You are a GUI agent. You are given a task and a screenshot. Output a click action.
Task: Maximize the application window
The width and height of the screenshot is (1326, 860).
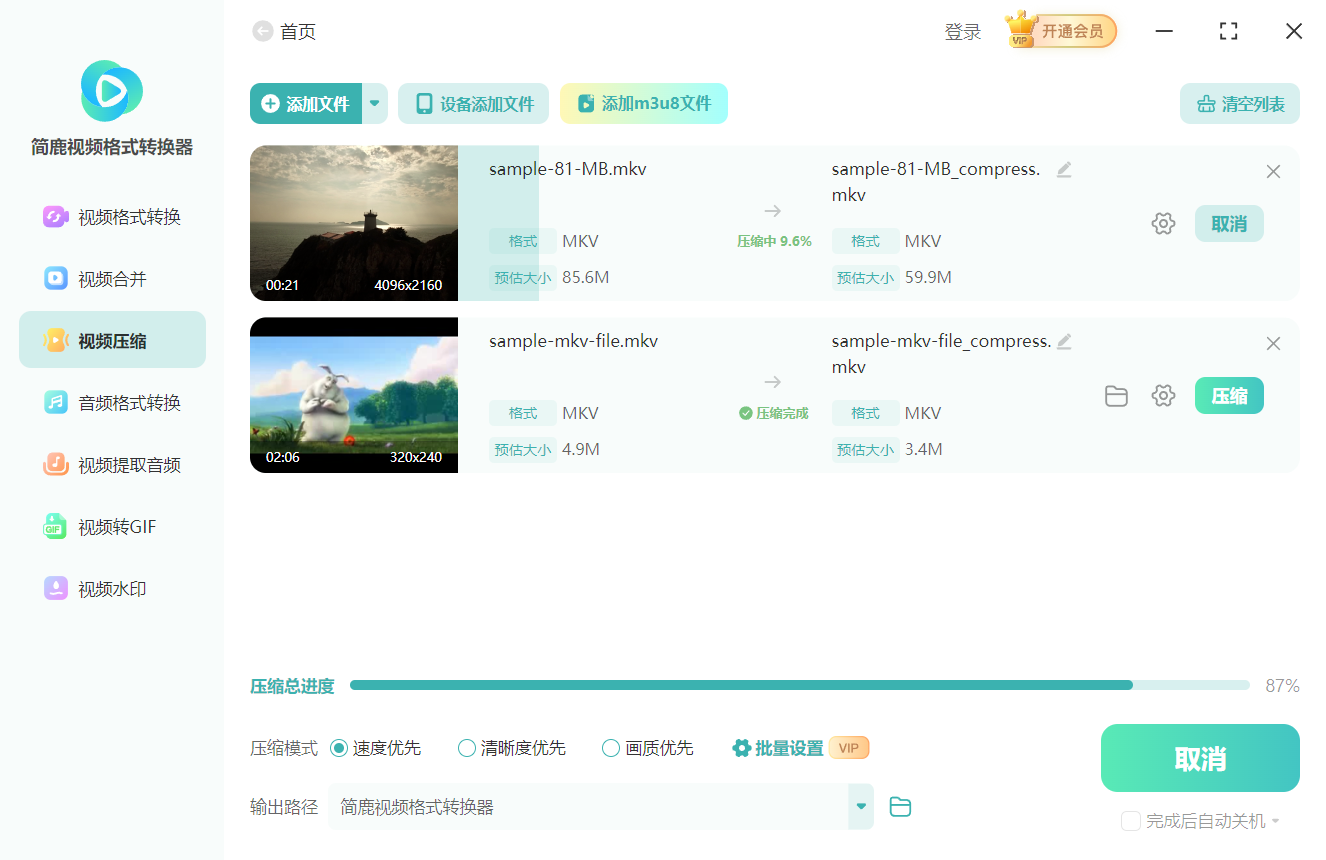point(1229,31)
